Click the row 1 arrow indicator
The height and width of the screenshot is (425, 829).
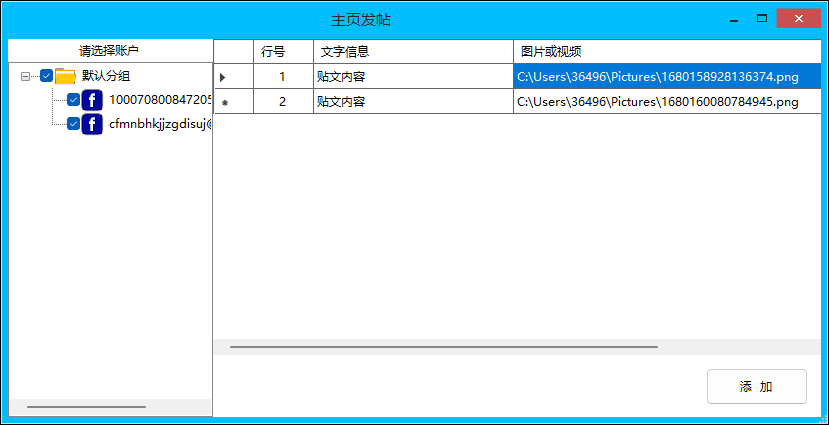223,77
